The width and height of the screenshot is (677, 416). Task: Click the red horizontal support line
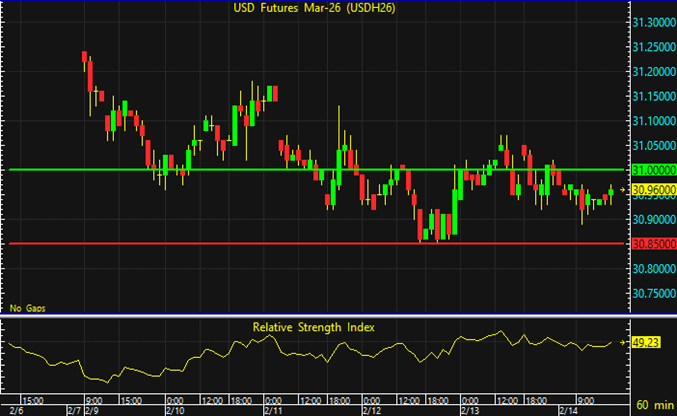300,243
